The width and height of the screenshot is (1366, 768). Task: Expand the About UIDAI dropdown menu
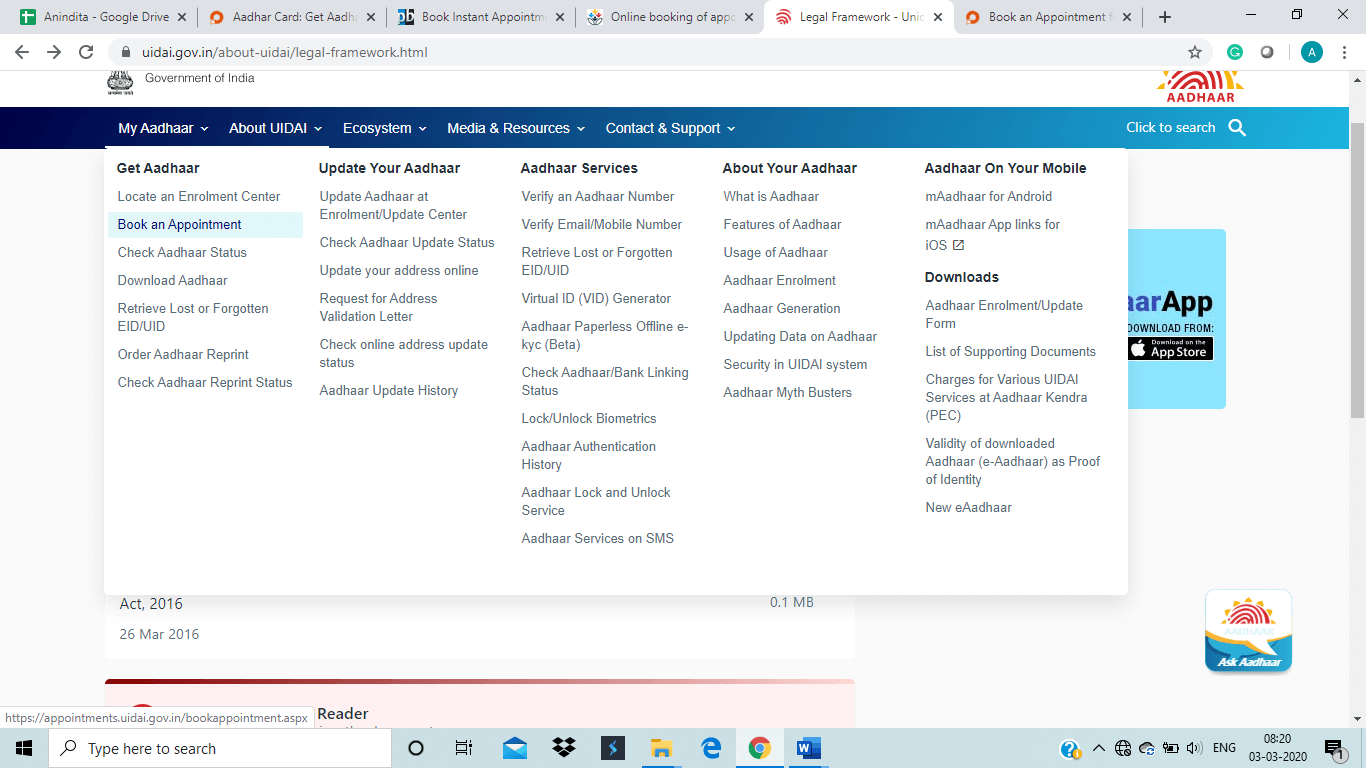(275, 128)
